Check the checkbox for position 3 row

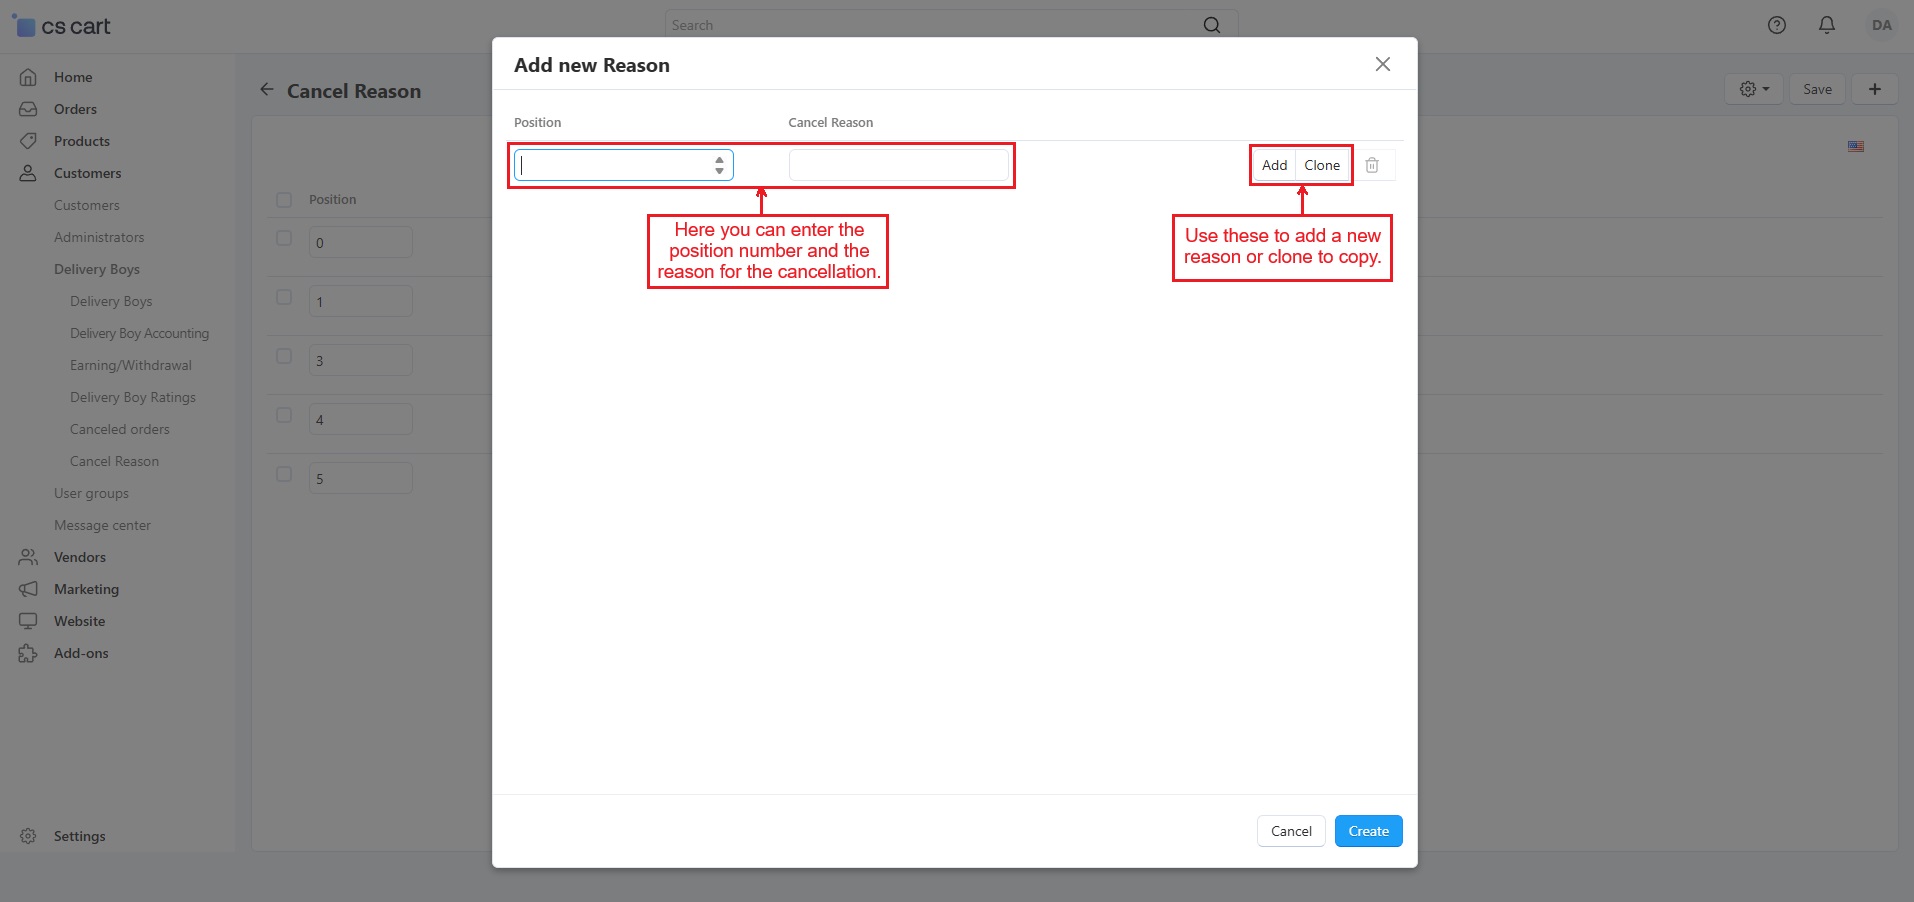284,357
